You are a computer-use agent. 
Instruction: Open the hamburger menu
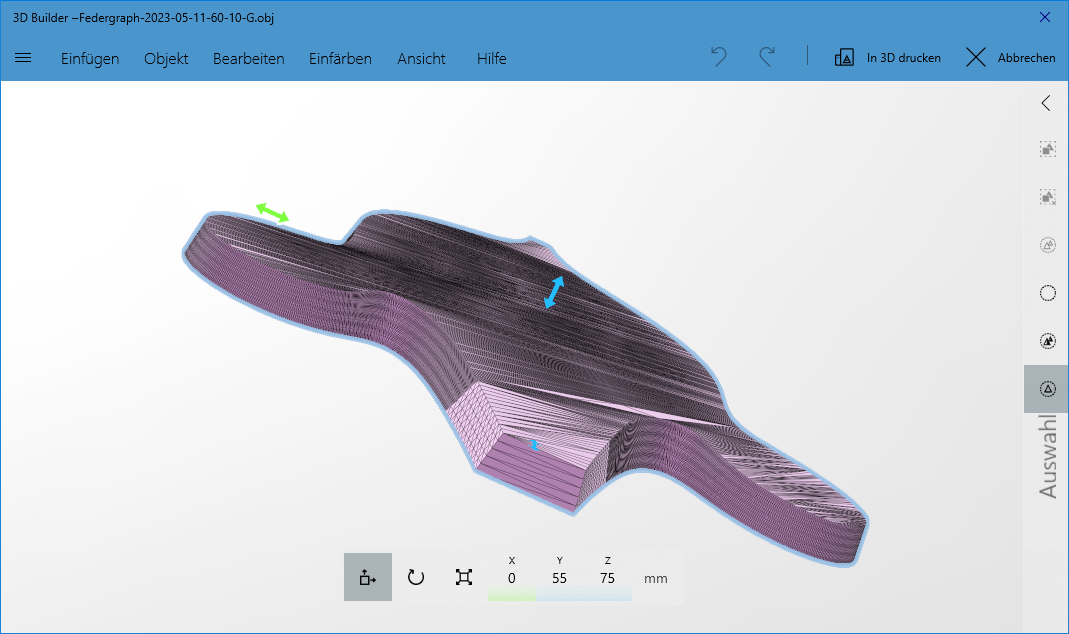pyautogui.click(x=23, y=58)
